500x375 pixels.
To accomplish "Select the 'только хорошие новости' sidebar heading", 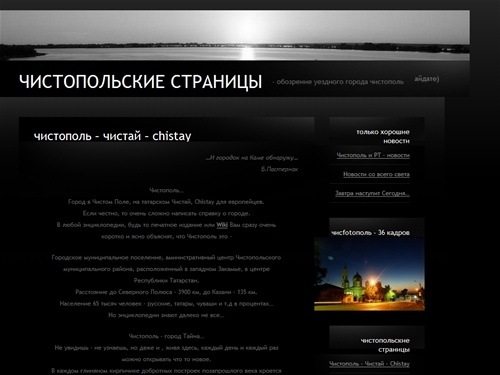I will coord(383,136).
